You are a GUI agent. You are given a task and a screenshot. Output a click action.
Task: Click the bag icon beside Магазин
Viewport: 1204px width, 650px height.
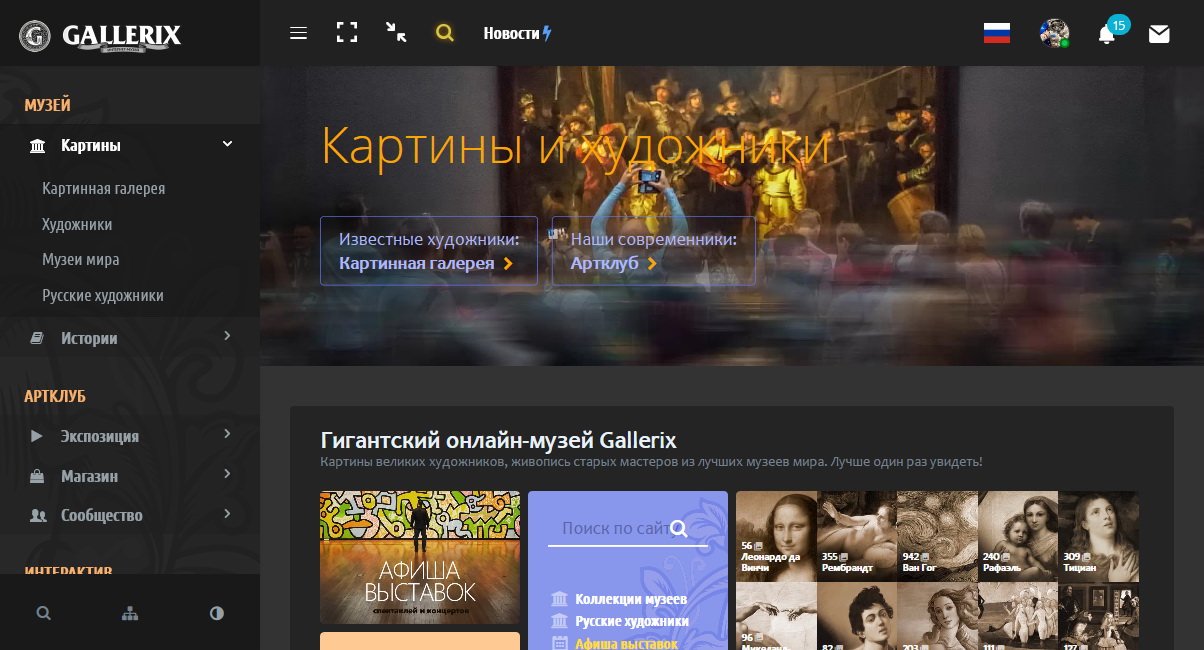[x=37, y=476]
